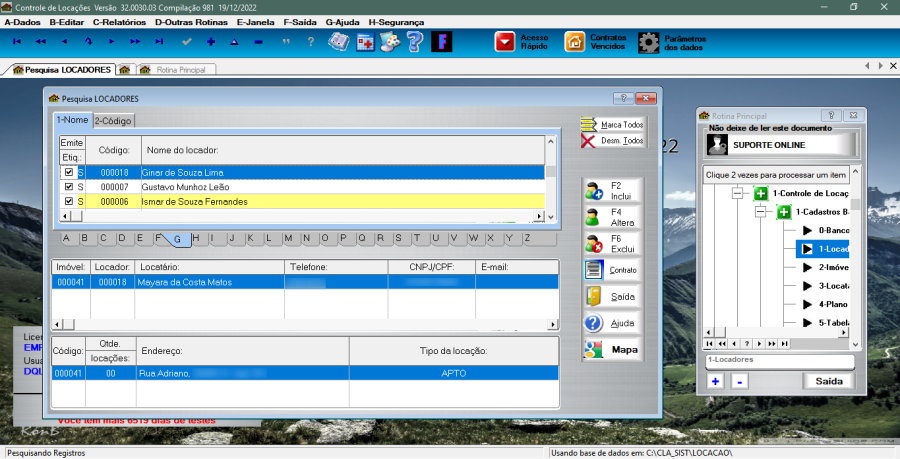This screenshot has height=459, width=900.
Task: Click Marca Todos to check all
Action: pyautogui.click(x=612, y=124)
